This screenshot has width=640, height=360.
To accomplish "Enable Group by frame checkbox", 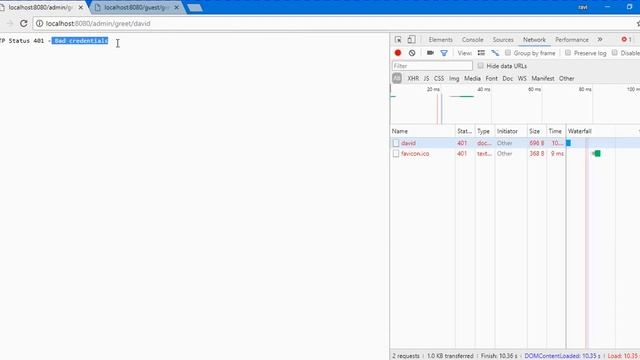I will point(508,53).
